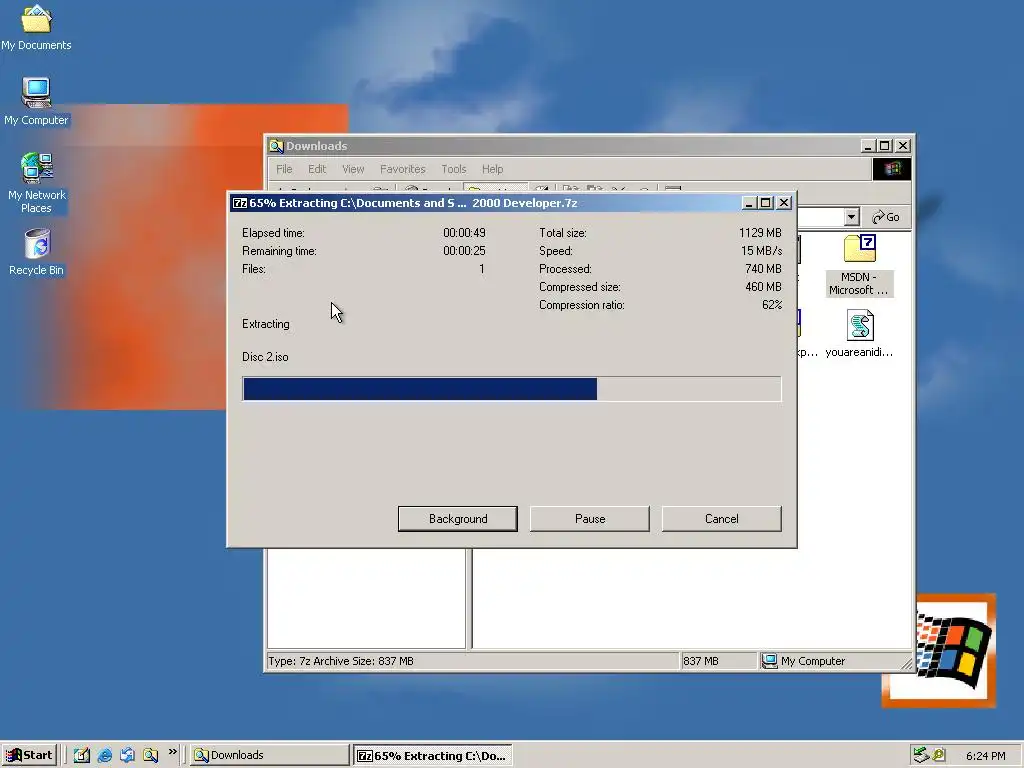Screen dimensions: 1024x768
Task: Click the folder search quick launch icon
Action: [x=150, y=755]
